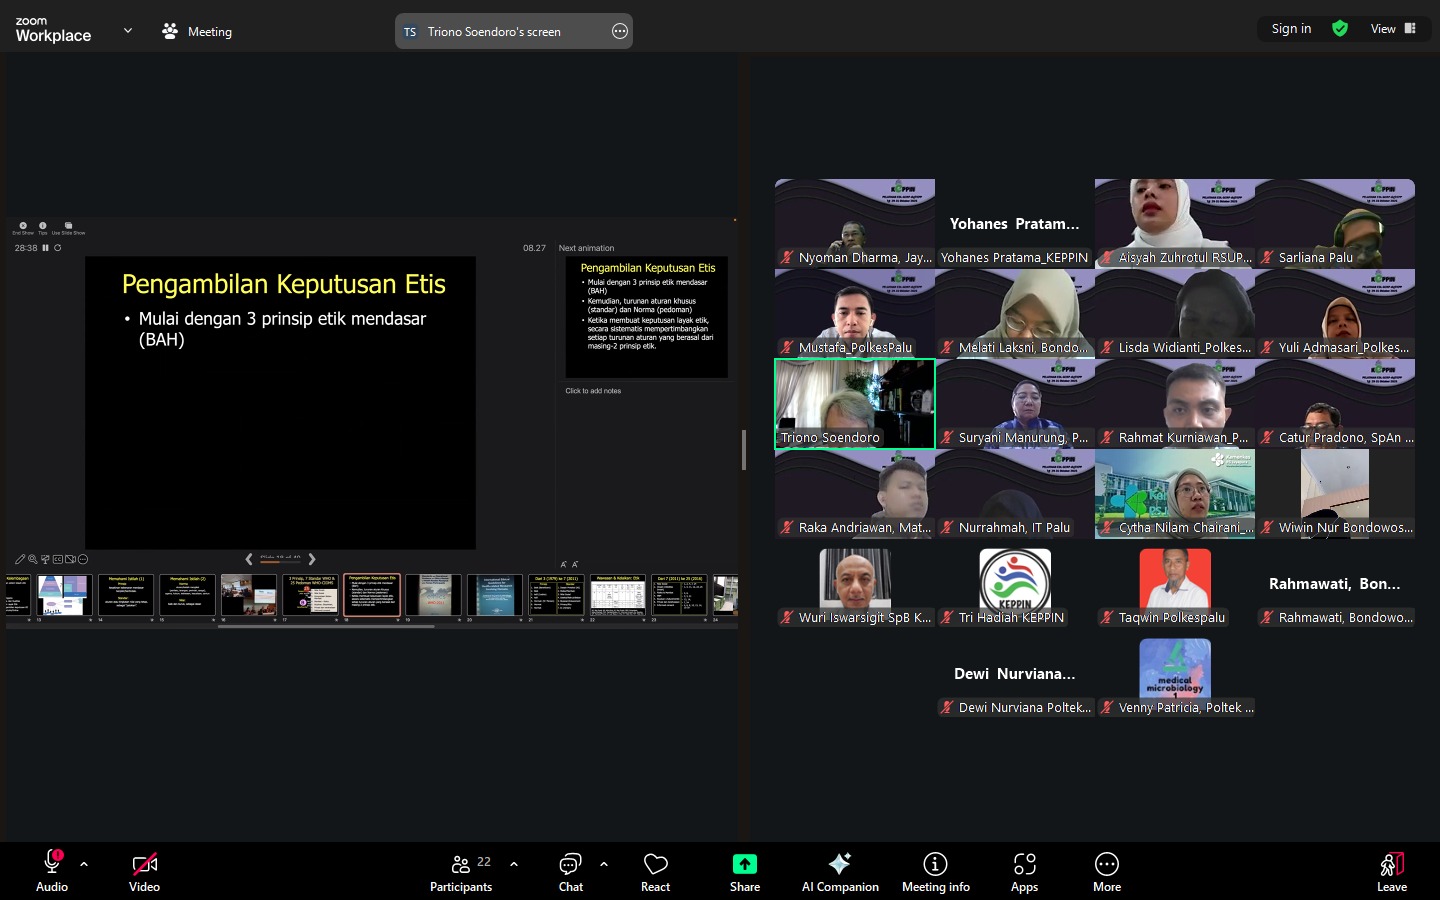Image resolution: width=1440 pixels, height=900 pixels.
Task: Leave the meeting
Action: (1391, 871)
